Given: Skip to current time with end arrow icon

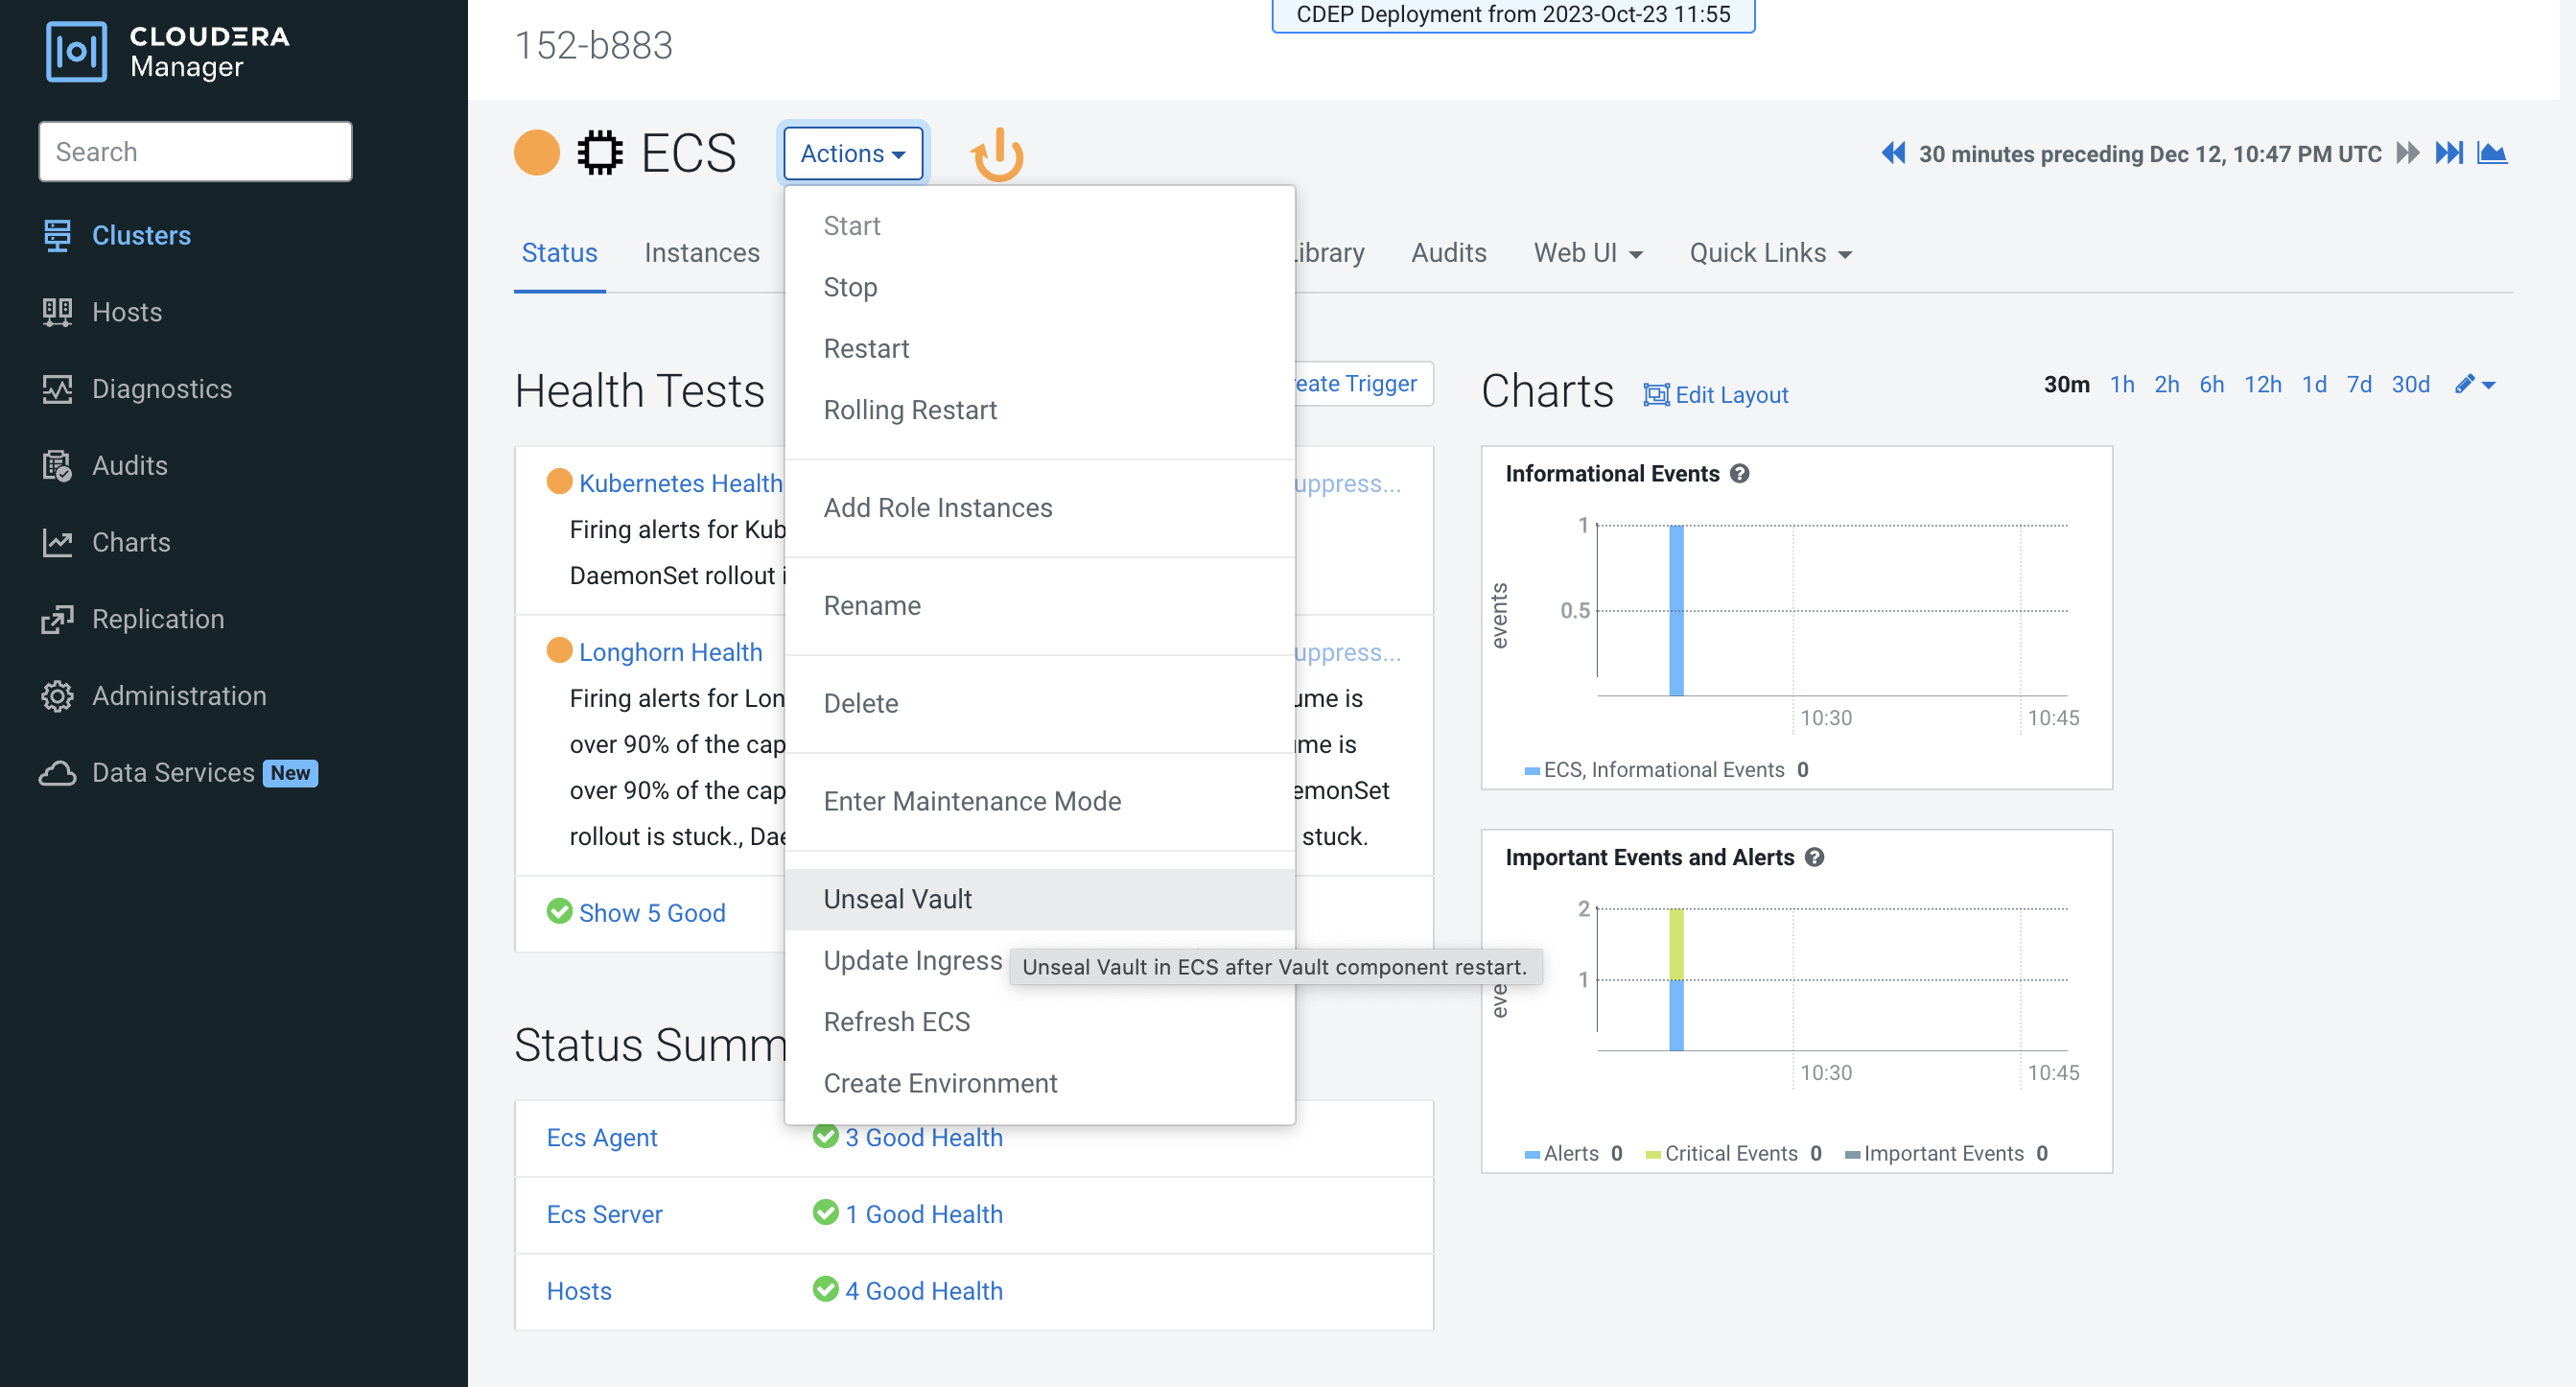Looking at the screenshot, I should click(x=2448, y=153).
